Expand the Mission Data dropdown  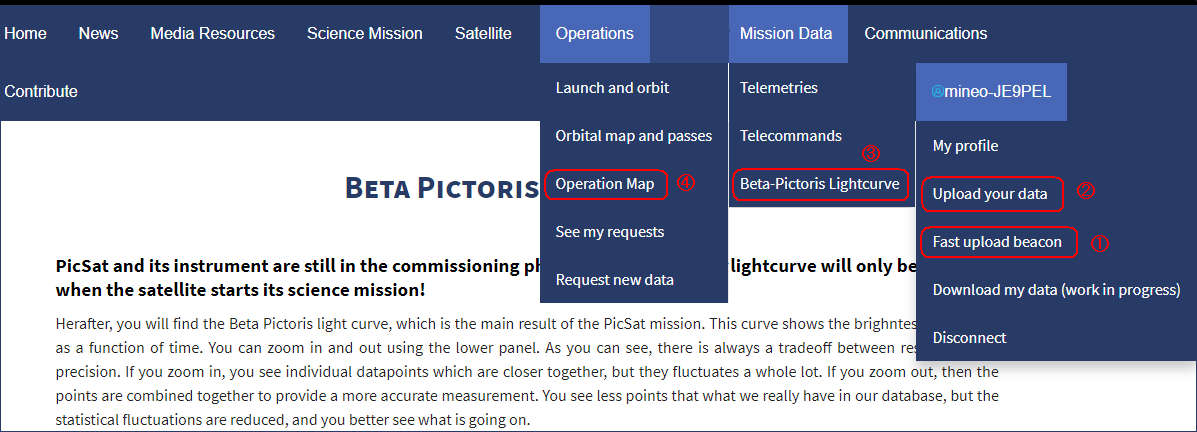[786, 34]
